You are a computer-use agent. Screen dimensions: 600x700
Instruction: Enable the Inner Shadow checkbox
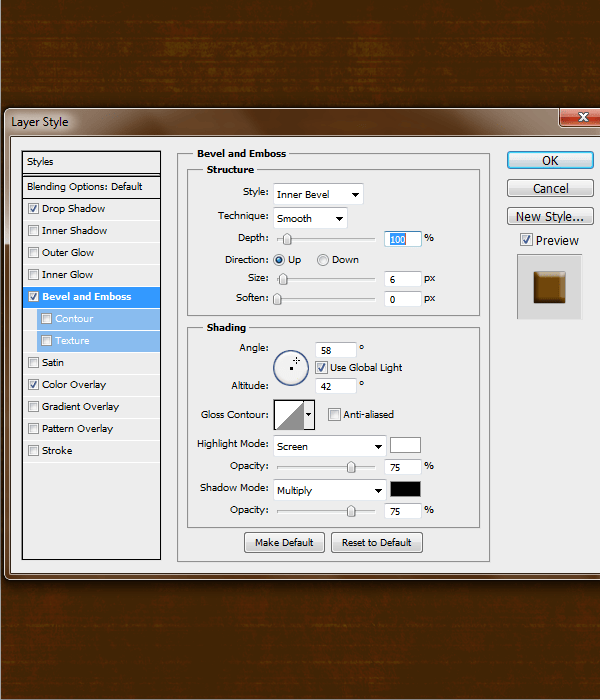33,230
